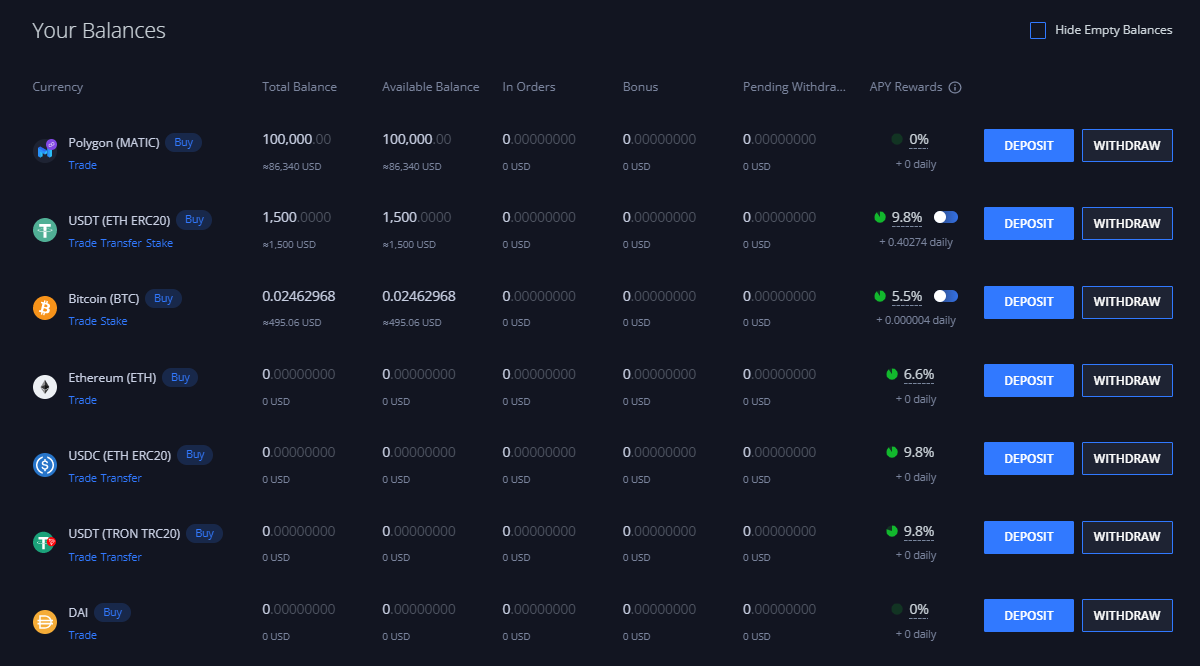1200x666 pixels.
Task: Open the Transfer link under USDC
Action: pos(121,478)
